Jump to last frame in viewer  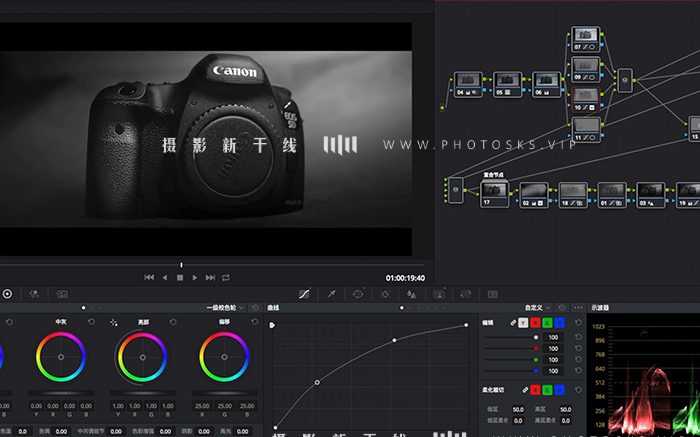click(210, 278)
